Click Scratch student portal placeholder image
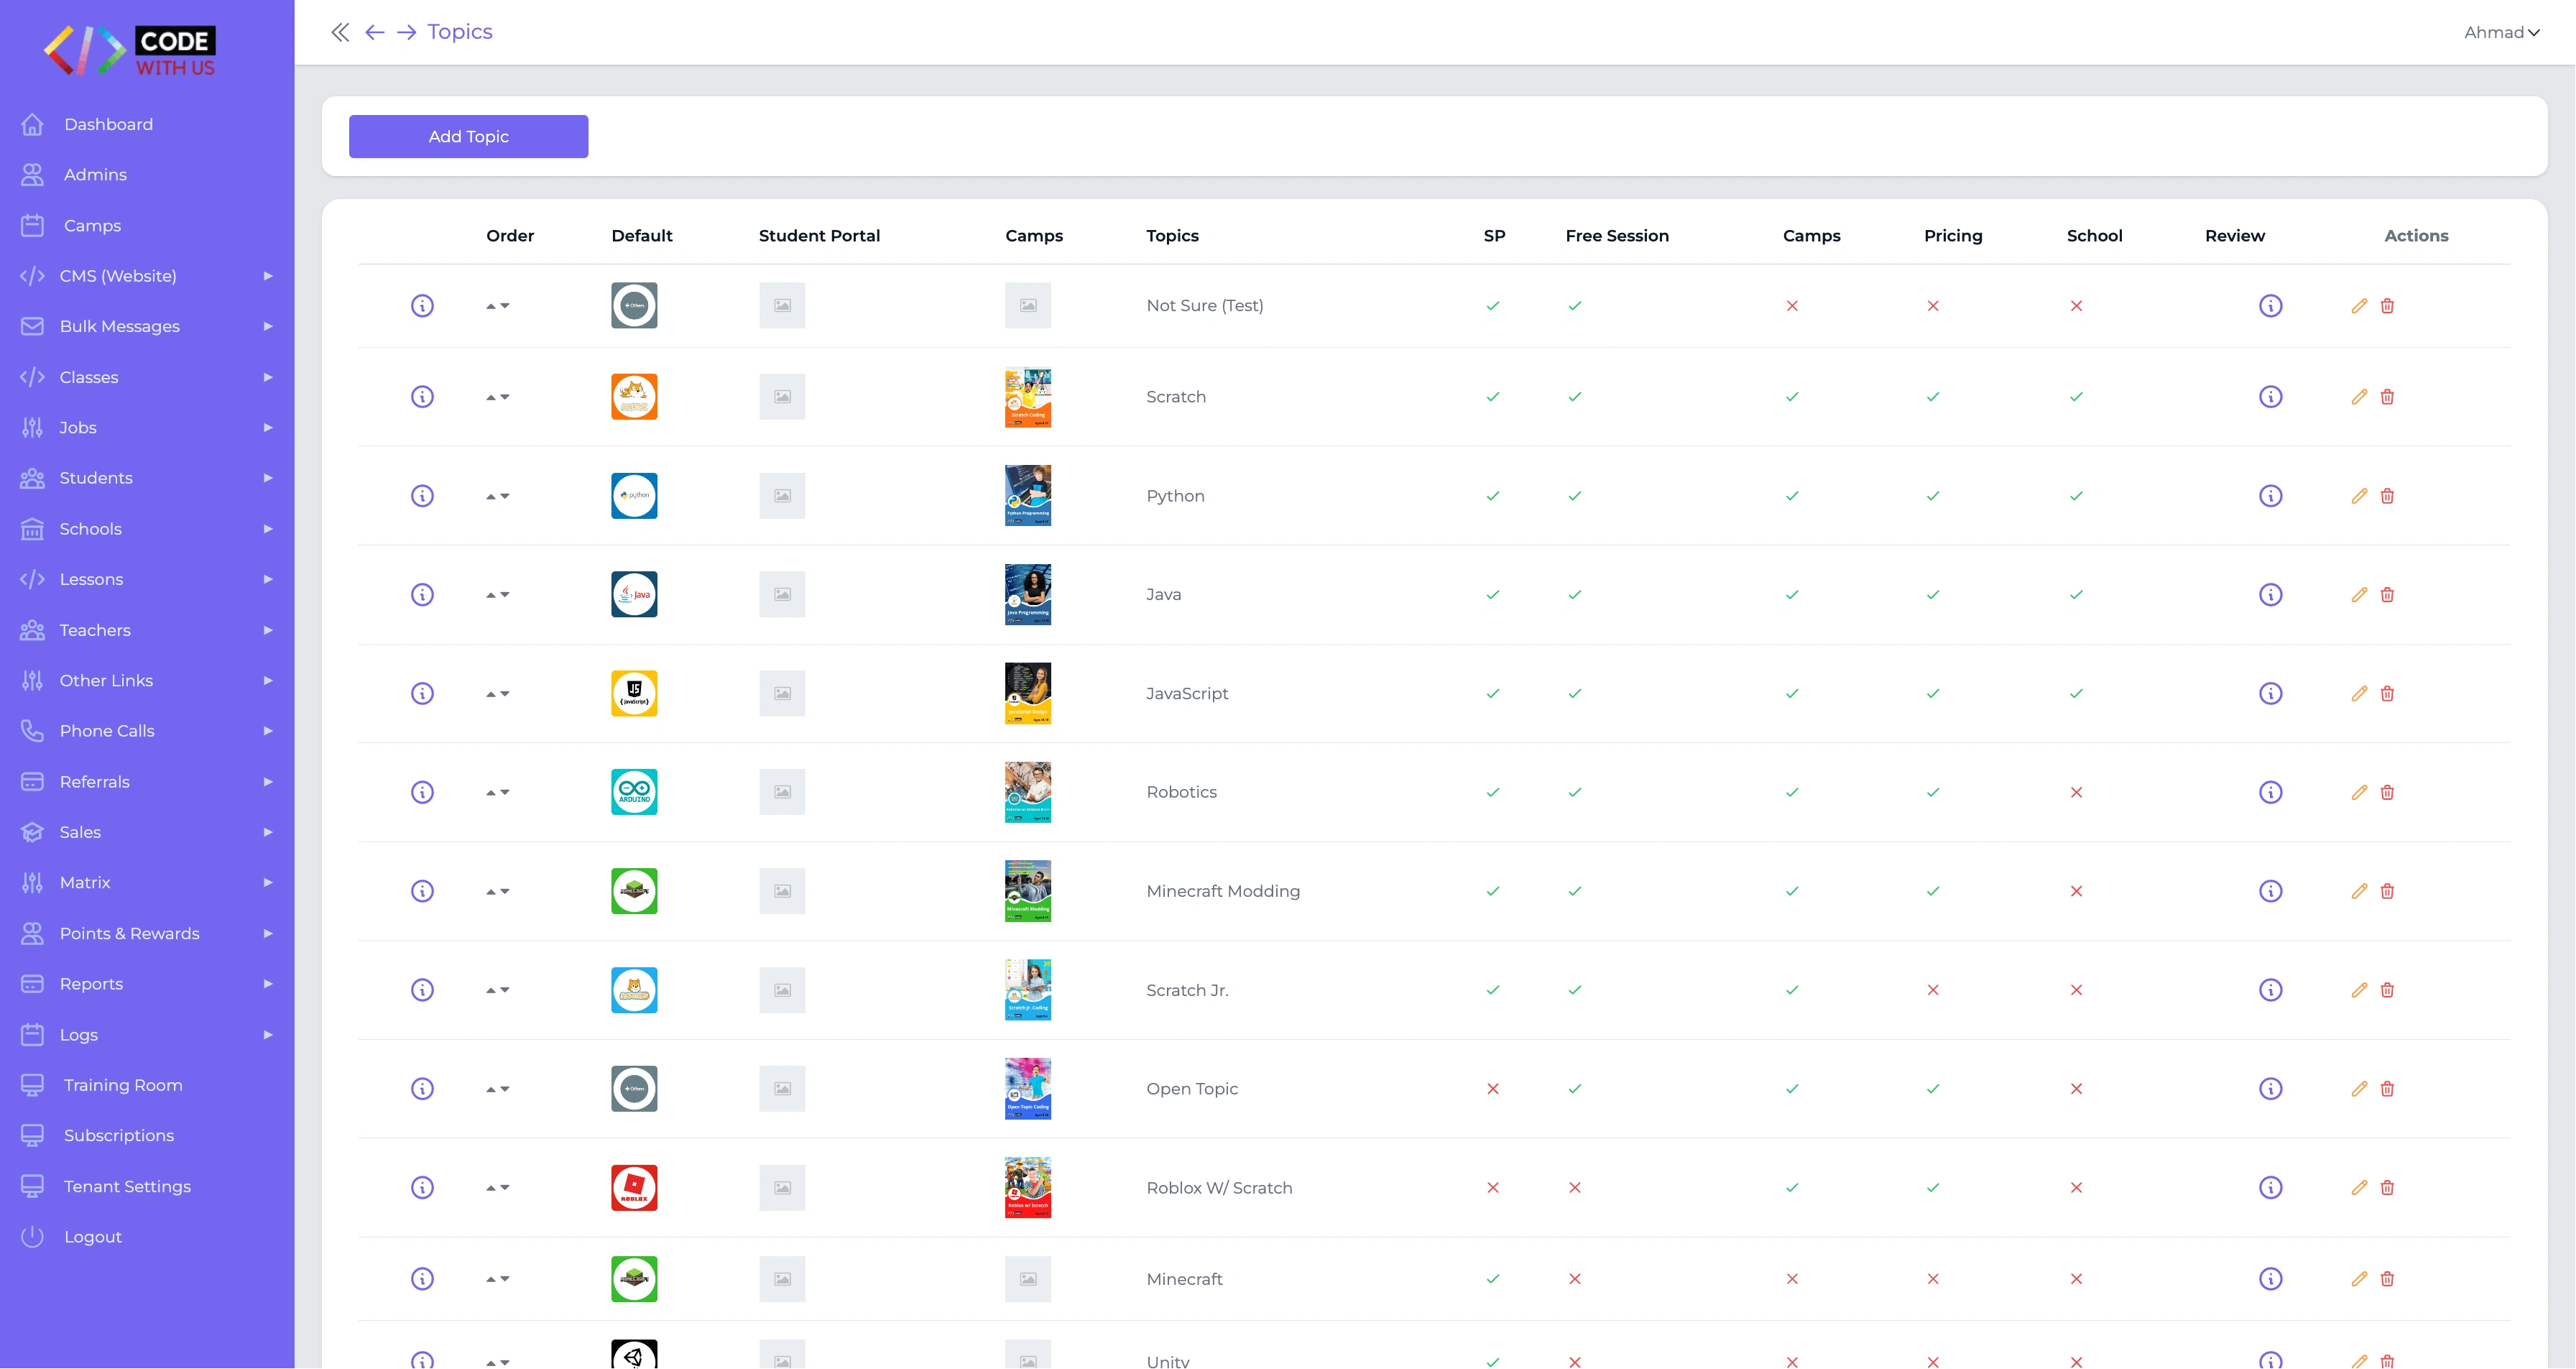The image size is (2576, 1369). pyautogui.click(x=782, y=397)
